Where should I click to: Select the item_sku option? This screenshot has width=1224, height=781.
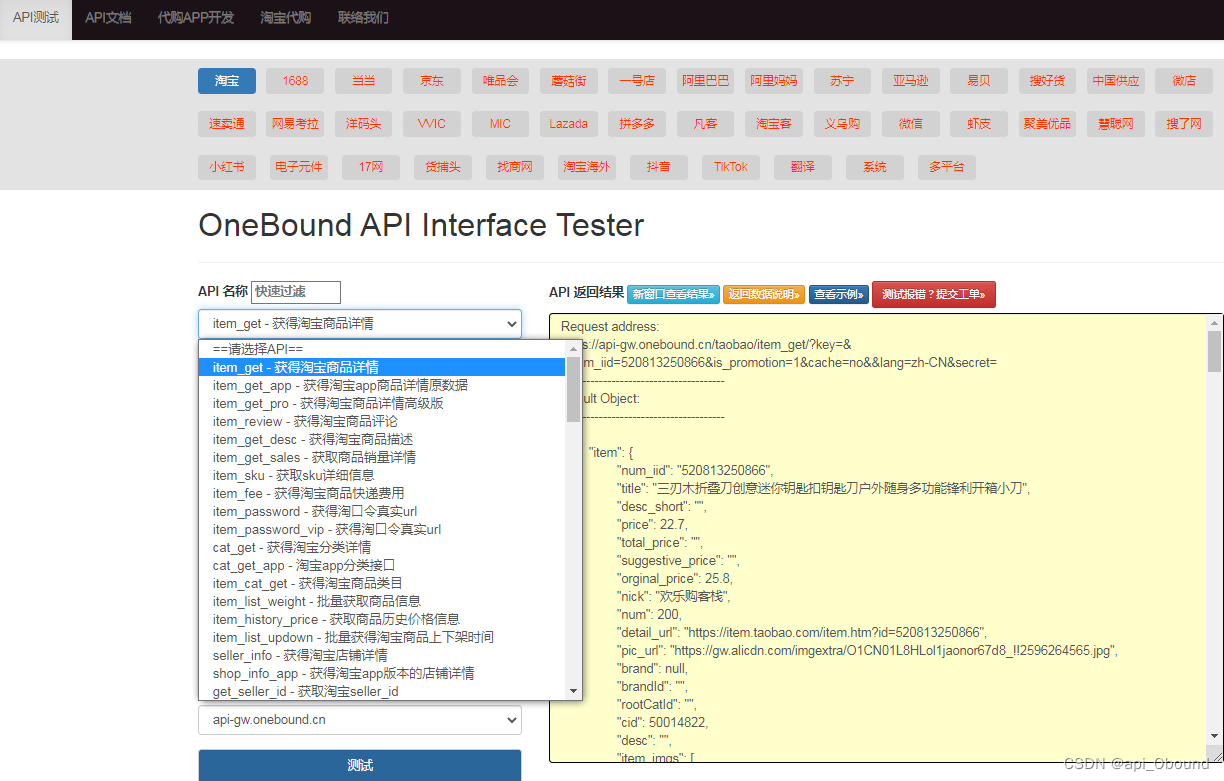[x=383, y=475]
